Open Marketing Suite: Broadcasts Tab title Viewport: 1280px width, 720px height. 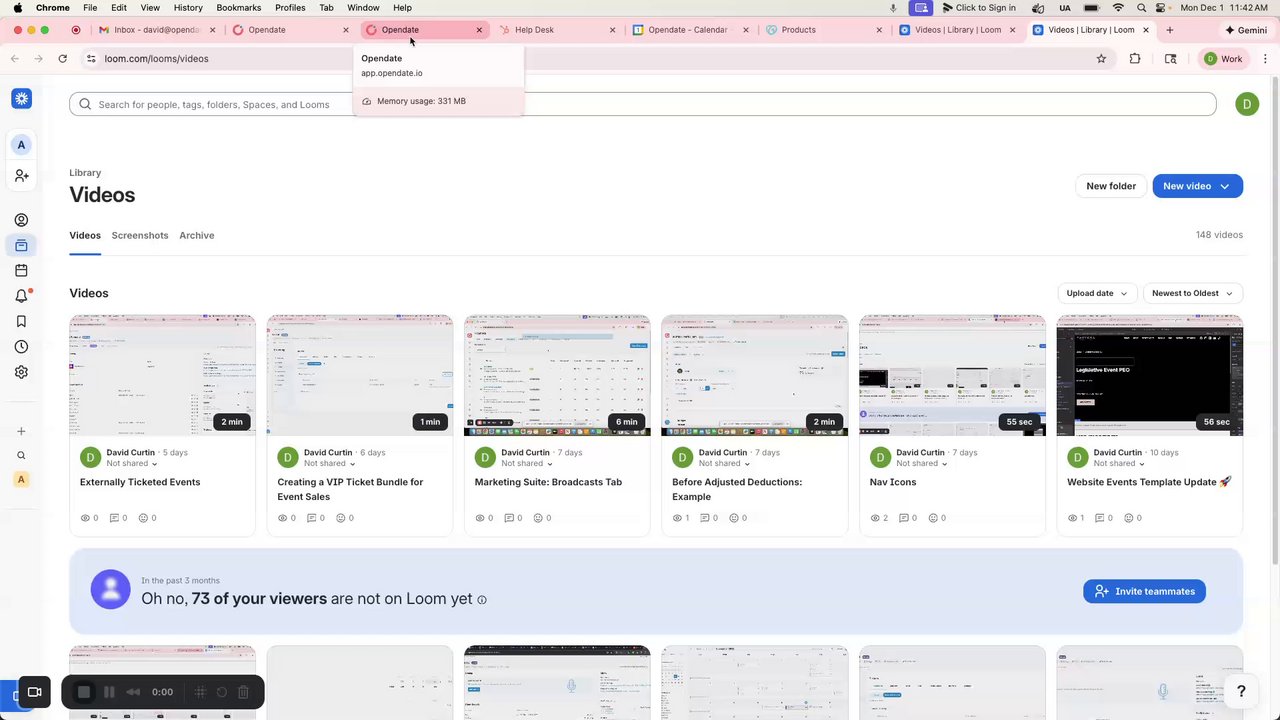coord(548,482)
